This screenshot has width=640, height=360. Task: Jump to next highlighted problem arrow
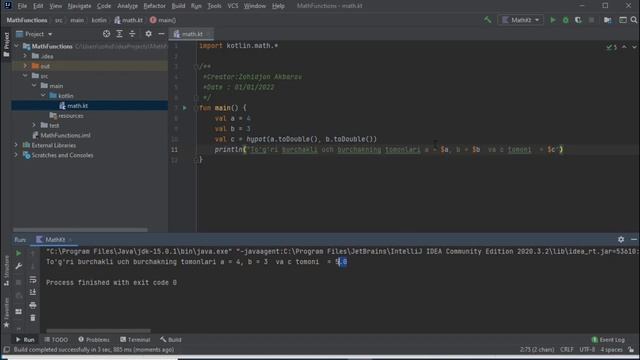pos(634,47)
